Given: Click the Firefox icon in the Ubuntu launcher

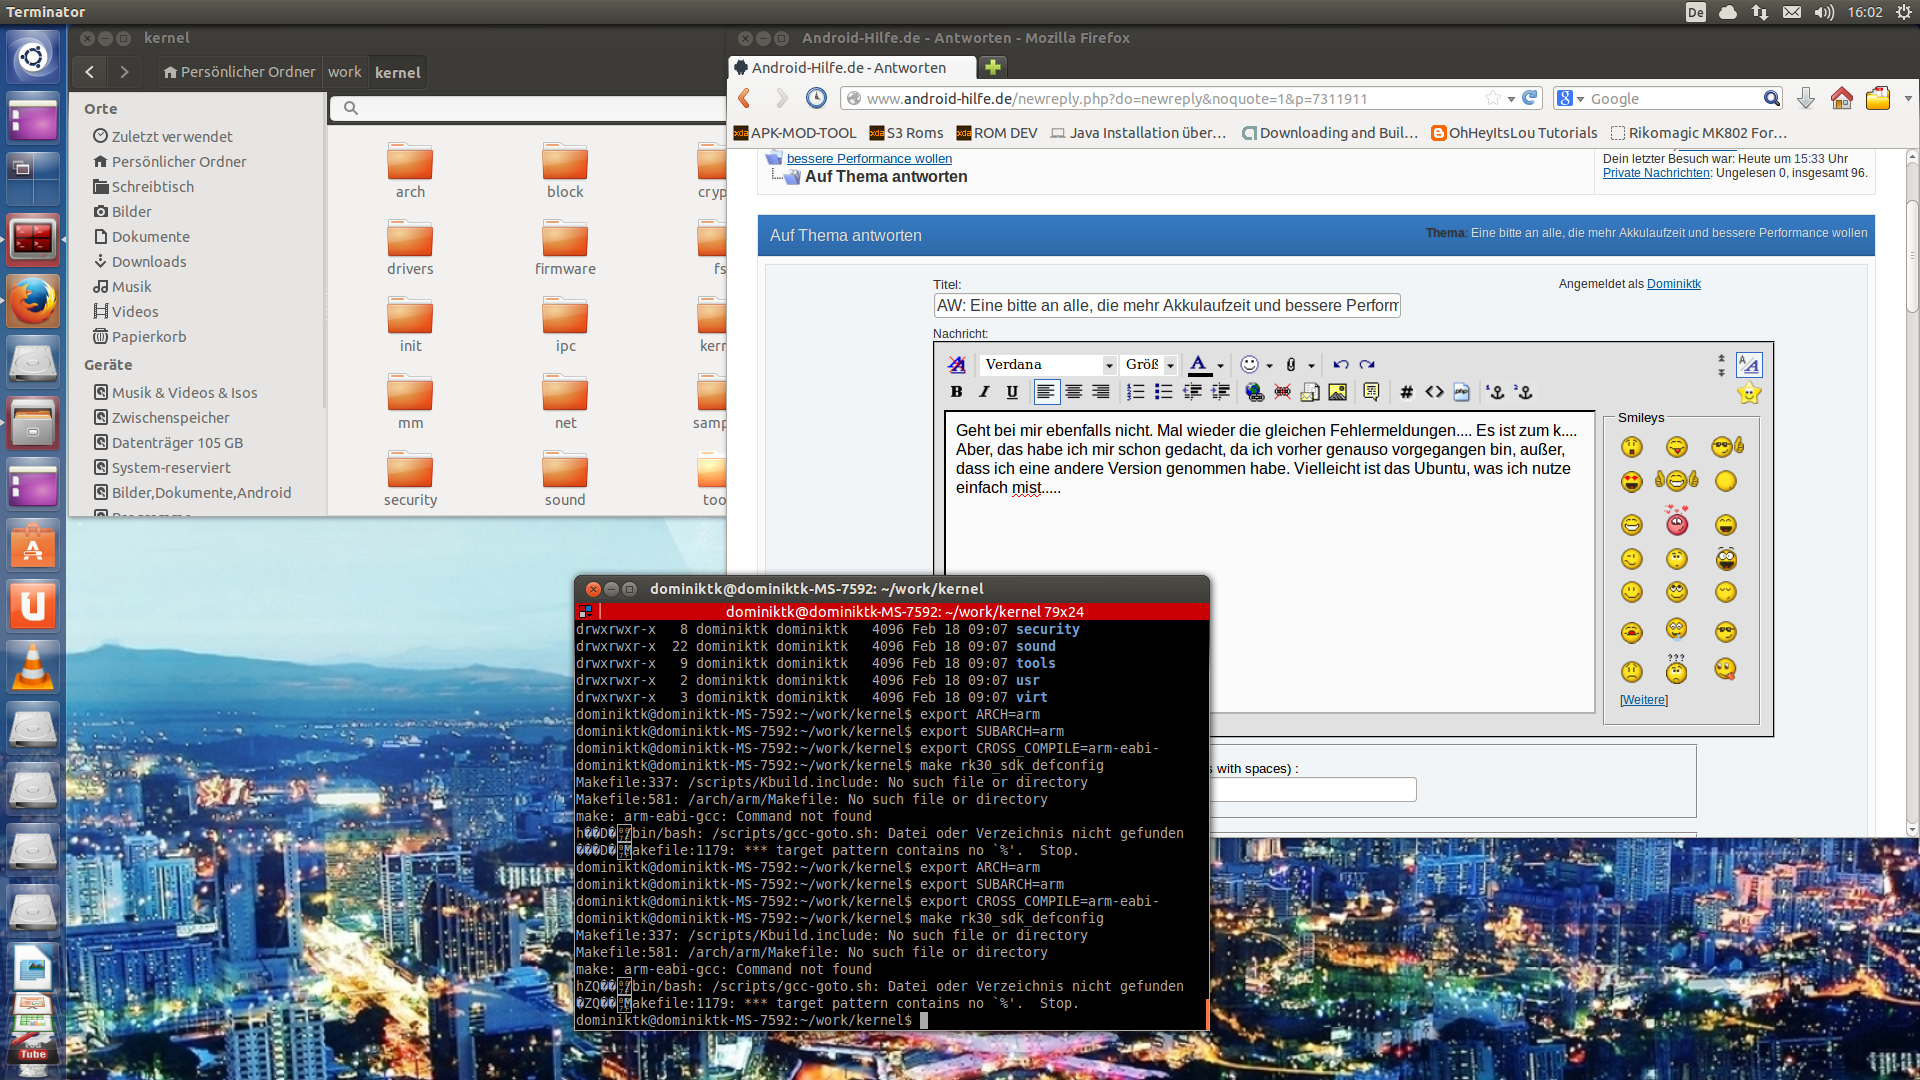Looking at the screenshot, I should pyautogui.click(x=33, y=299).
